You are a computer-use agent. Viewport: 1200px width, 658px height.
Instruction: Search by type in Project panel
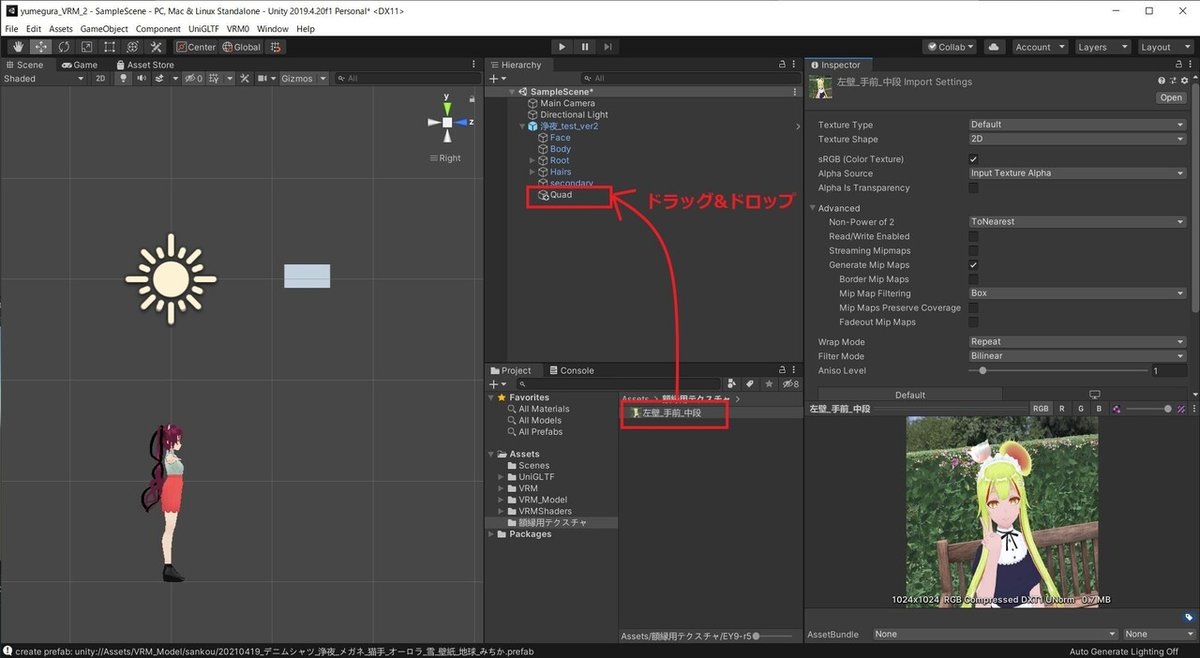(x=732, y=383)
